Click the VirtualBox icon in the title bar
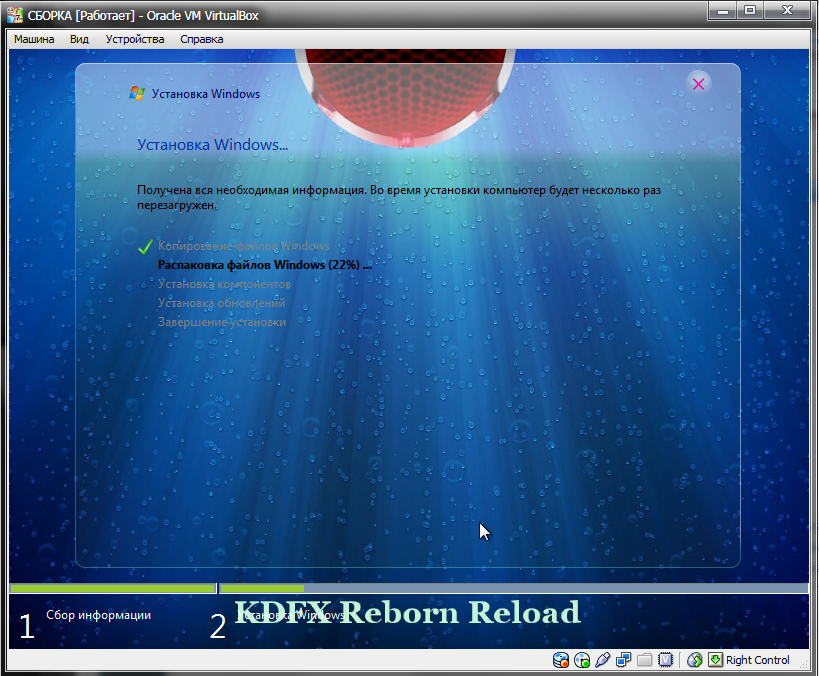The height and width of the screenshot is (676, 819). pos(15,15)
